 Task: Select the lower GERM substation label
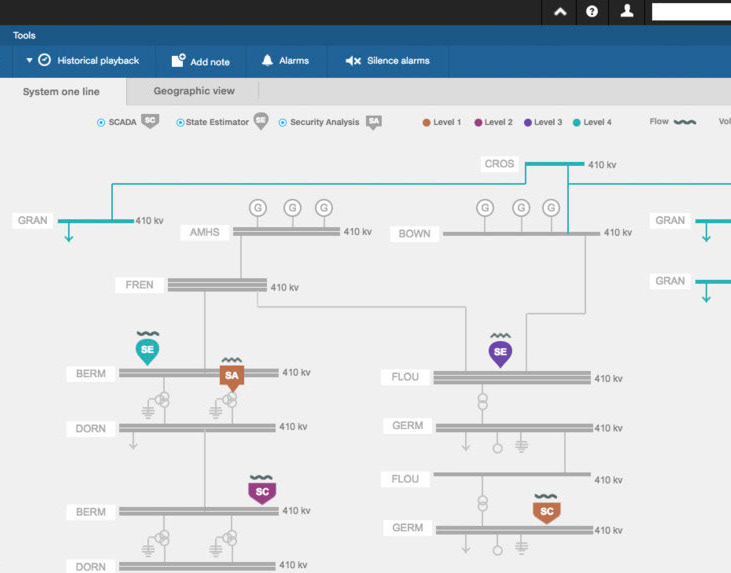pyautogui.click(x=407, y=528)
